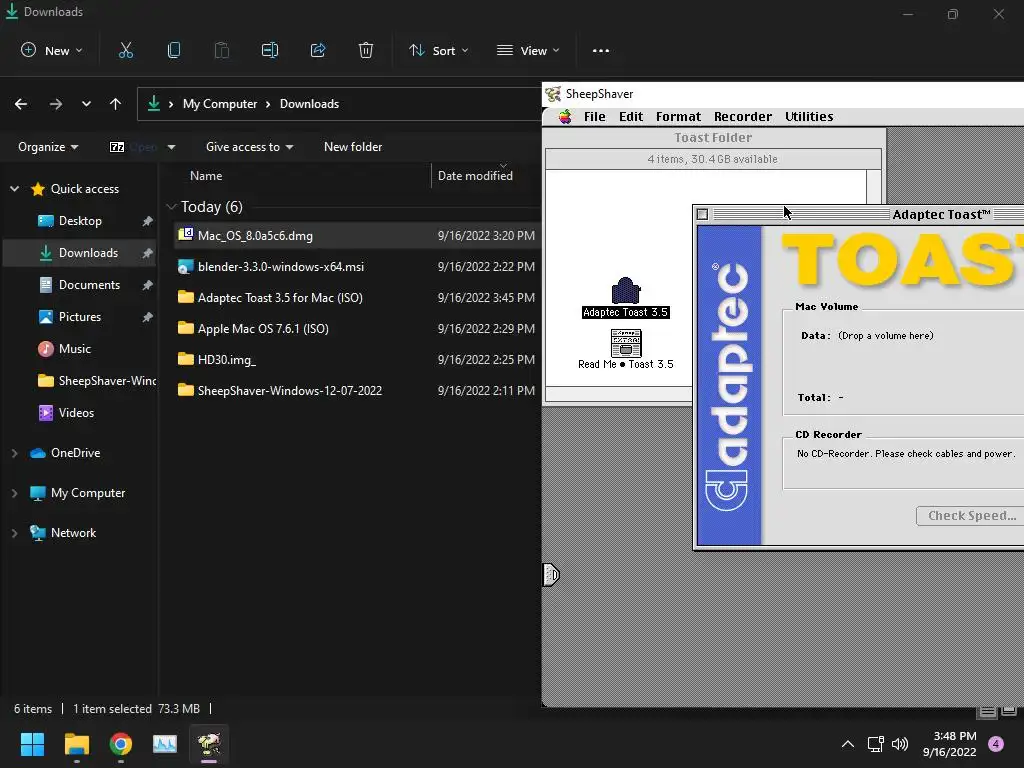Screen dimensions: 1024x768
Task: Go back with the left arrow
Action: (x=21, y=104)
